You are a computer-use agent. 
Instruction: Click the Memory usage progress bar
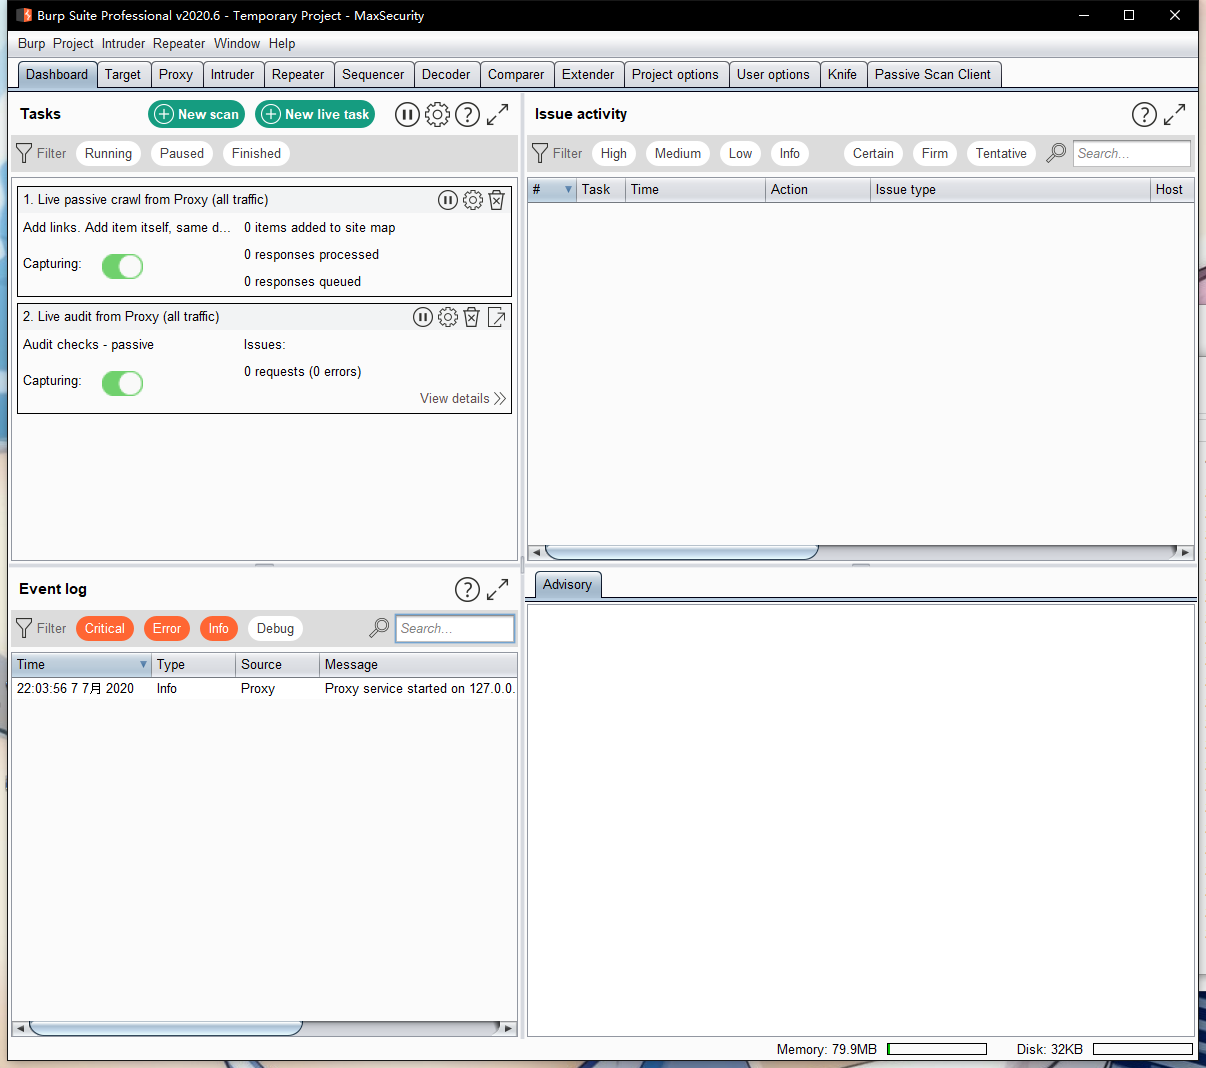(937, 1049)
